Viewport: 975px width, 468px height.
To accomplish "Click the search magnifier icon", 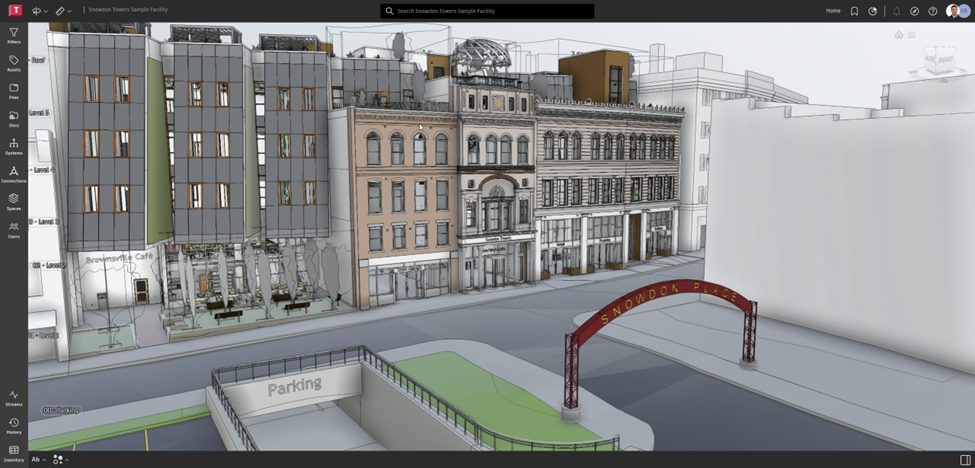I will coord(389,11).
